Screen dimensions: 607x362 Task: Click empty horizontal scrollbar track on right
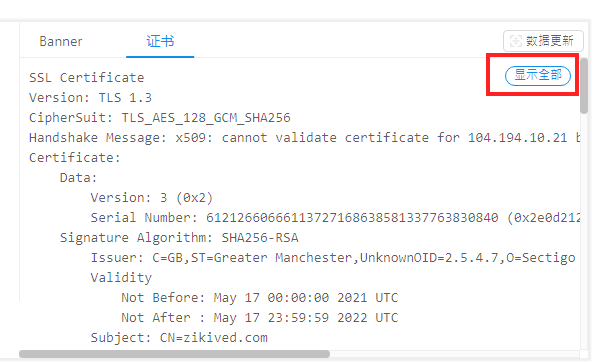455,354
